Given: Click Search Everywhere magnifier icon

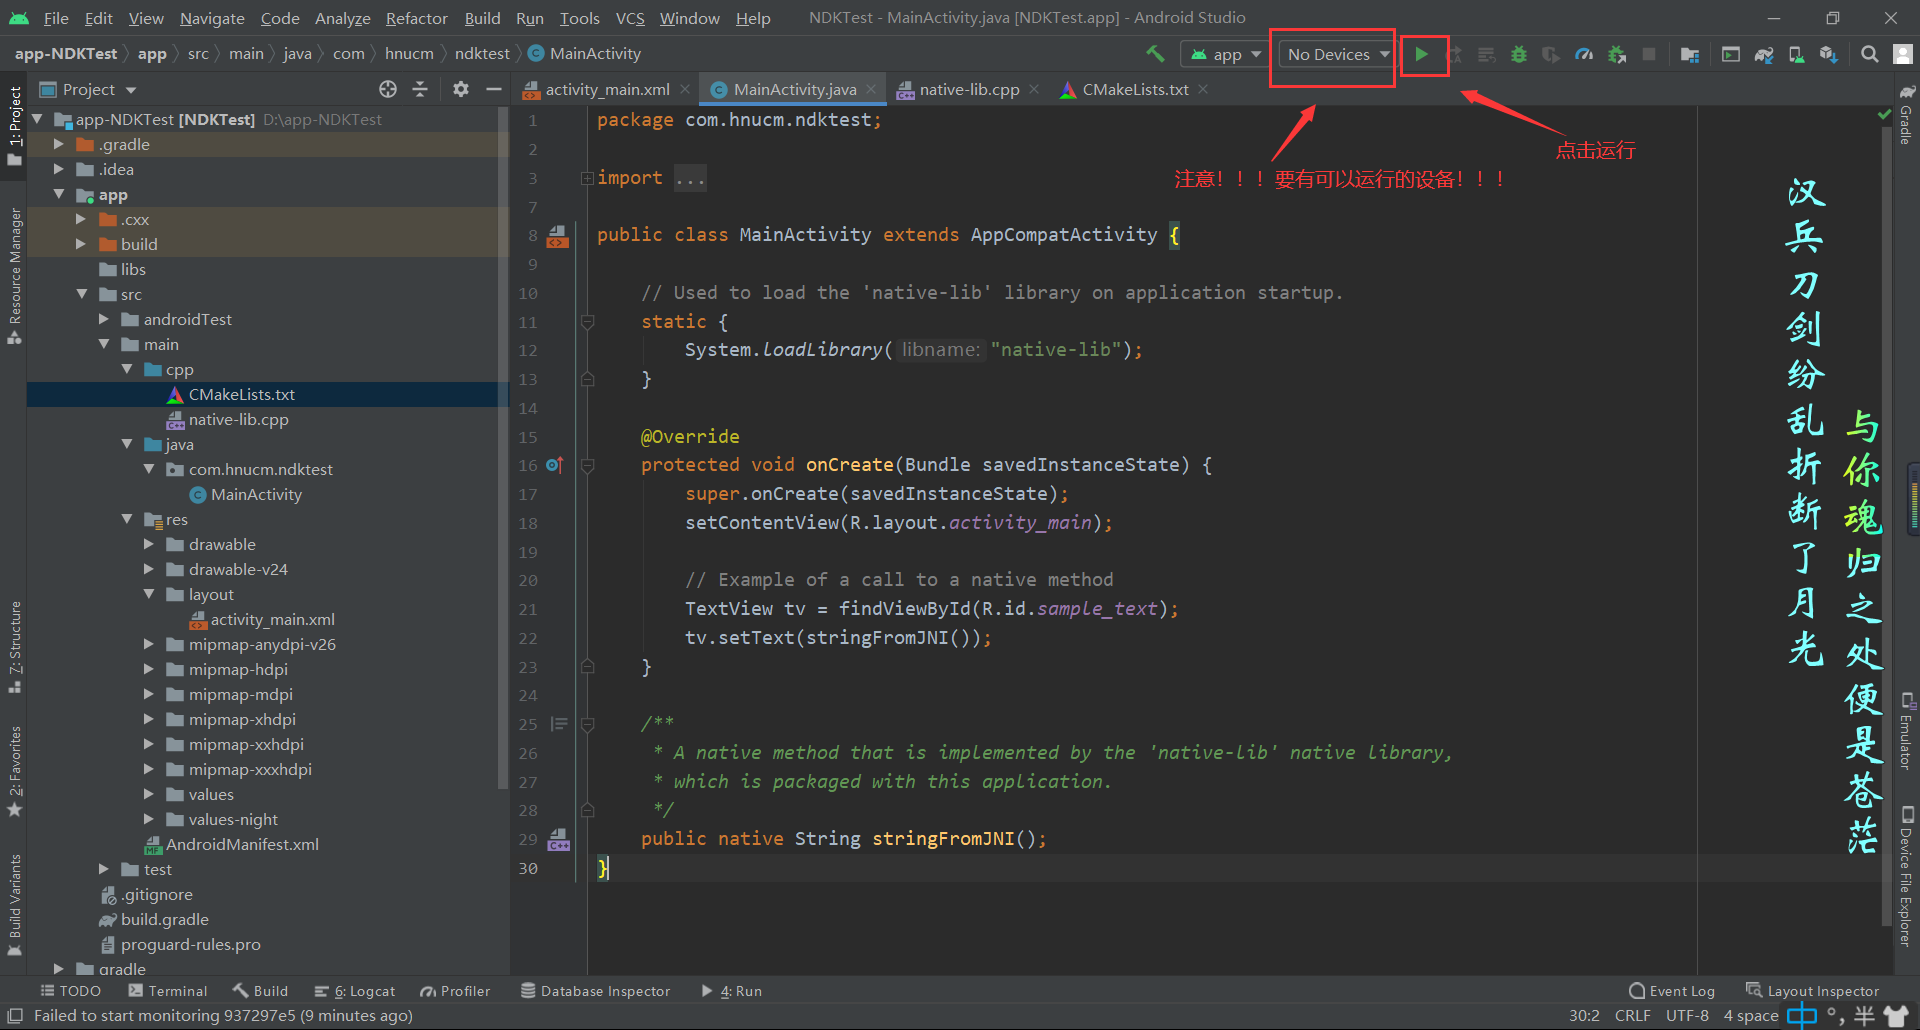Looking at the screenshot, I should click(x=1869, y=54).
